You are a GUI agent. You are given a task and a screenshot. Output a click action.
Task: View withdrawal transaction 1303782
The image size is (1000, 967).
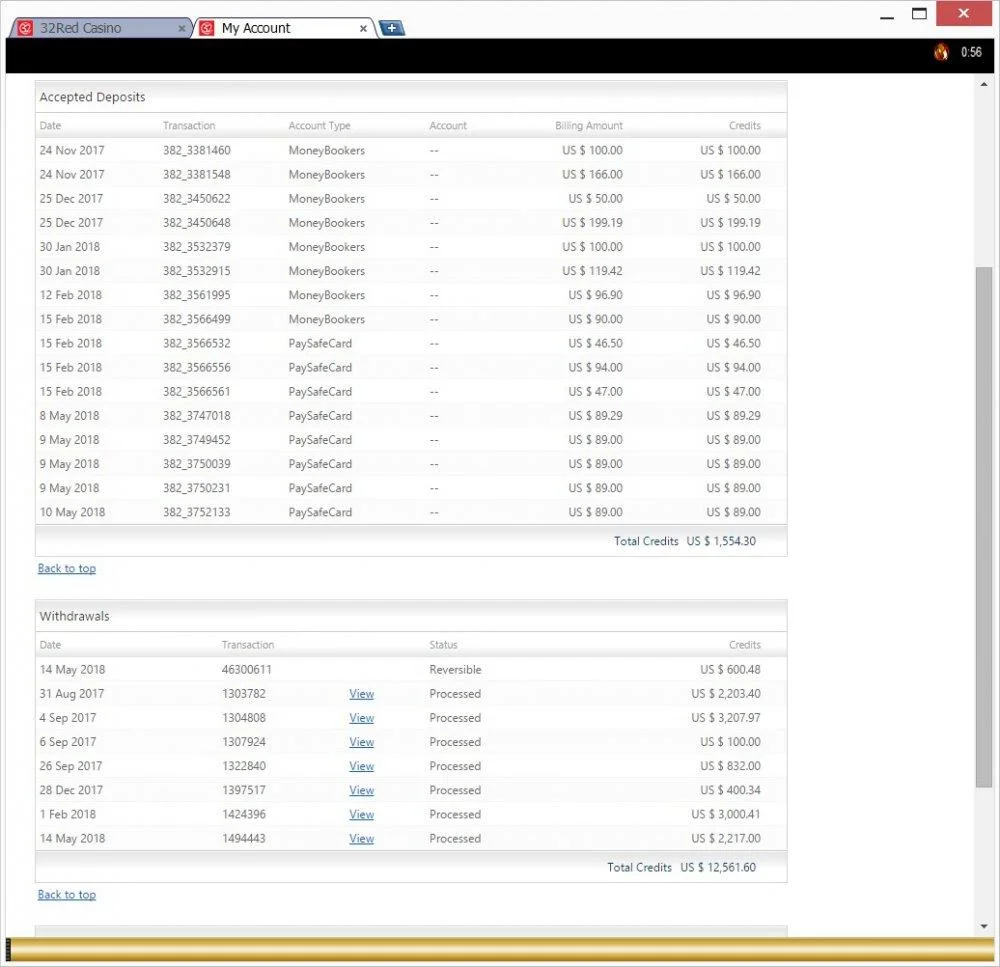click(x=362, y=694)
